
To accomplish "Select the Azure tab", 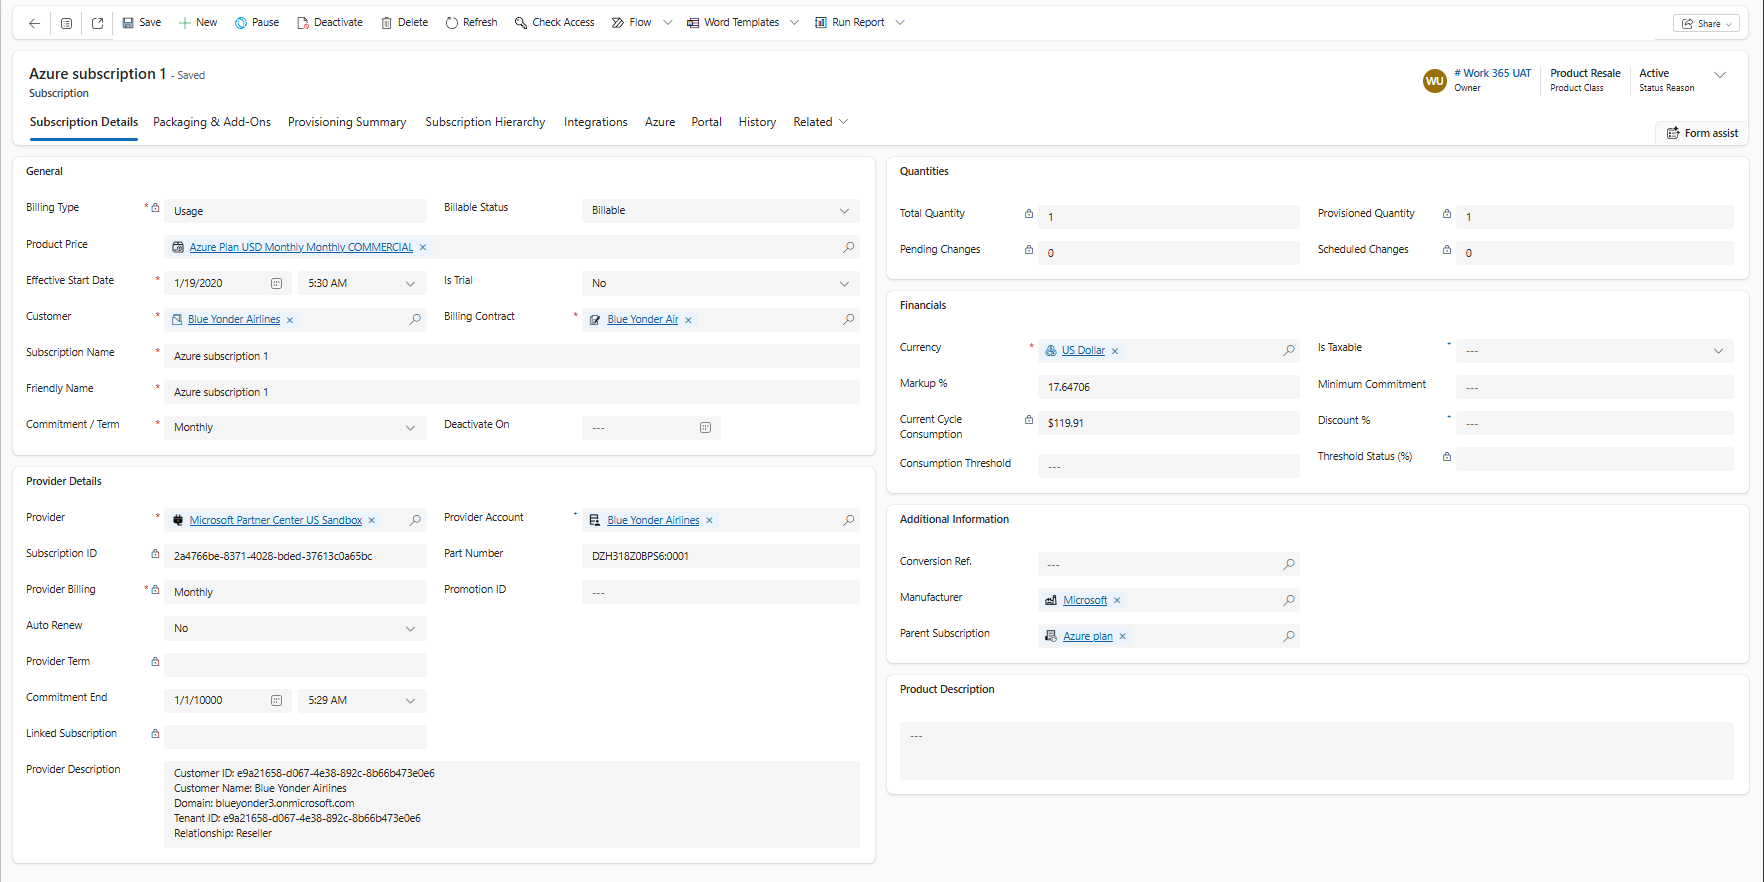I will tap(660, 122).
